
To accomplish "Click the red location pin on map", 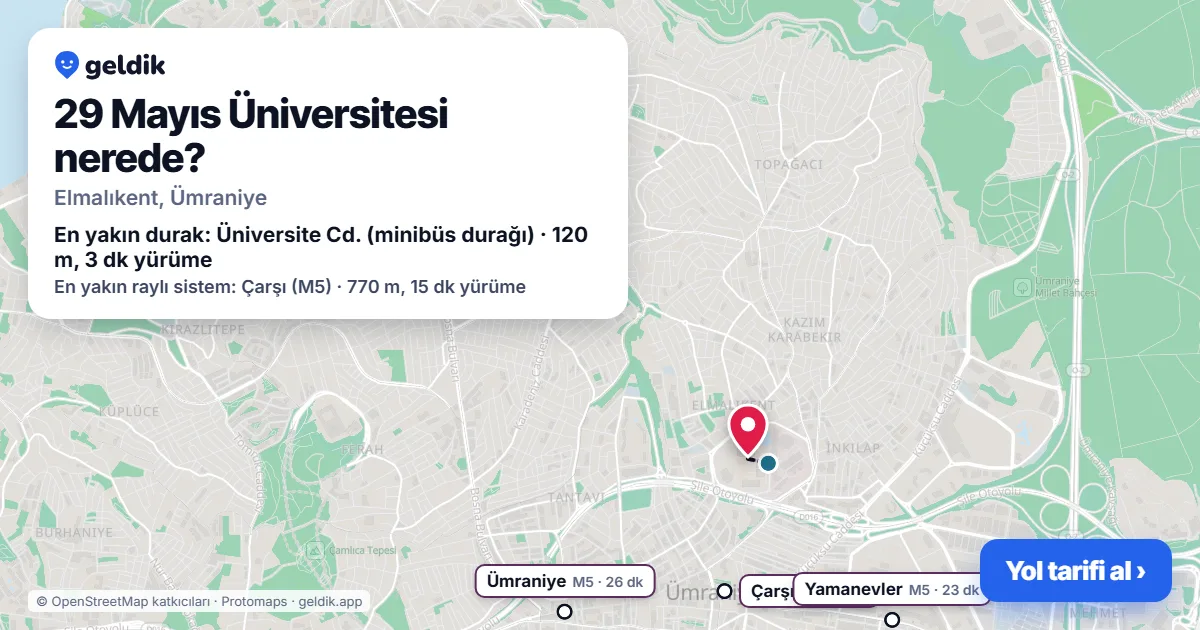I will pos(747,431).
